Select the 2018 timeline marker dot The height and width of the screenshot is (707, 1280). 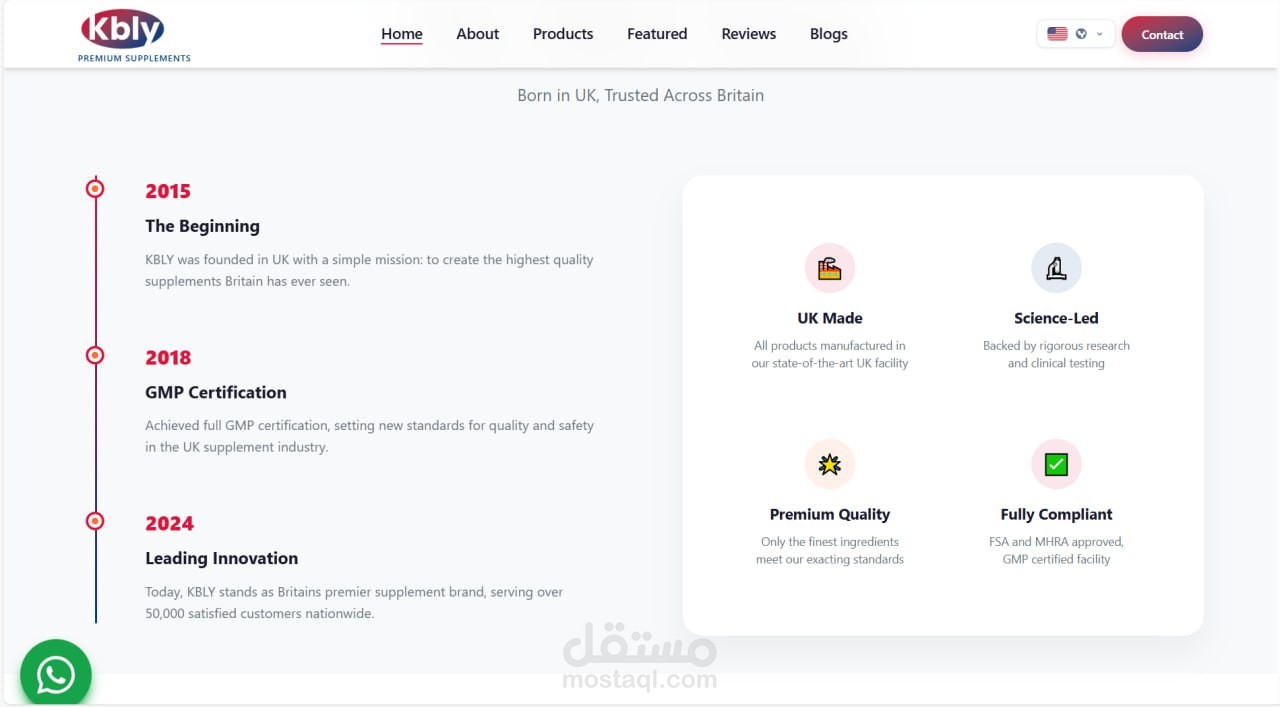(95, 355)
